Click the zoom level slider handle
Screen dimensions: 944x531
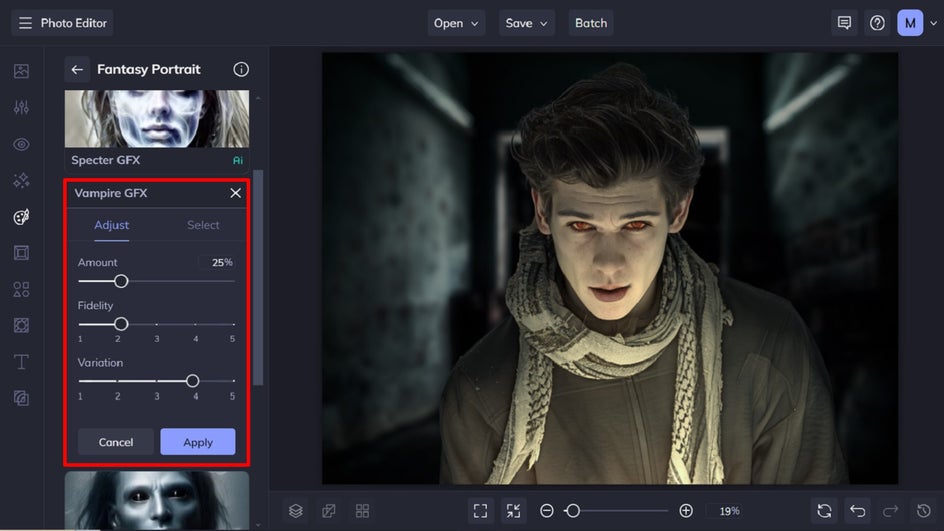coord(573,511)
